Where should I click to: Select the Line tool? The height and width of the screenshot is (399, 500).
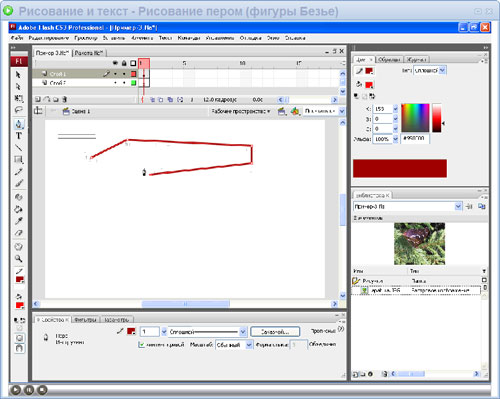19,148
